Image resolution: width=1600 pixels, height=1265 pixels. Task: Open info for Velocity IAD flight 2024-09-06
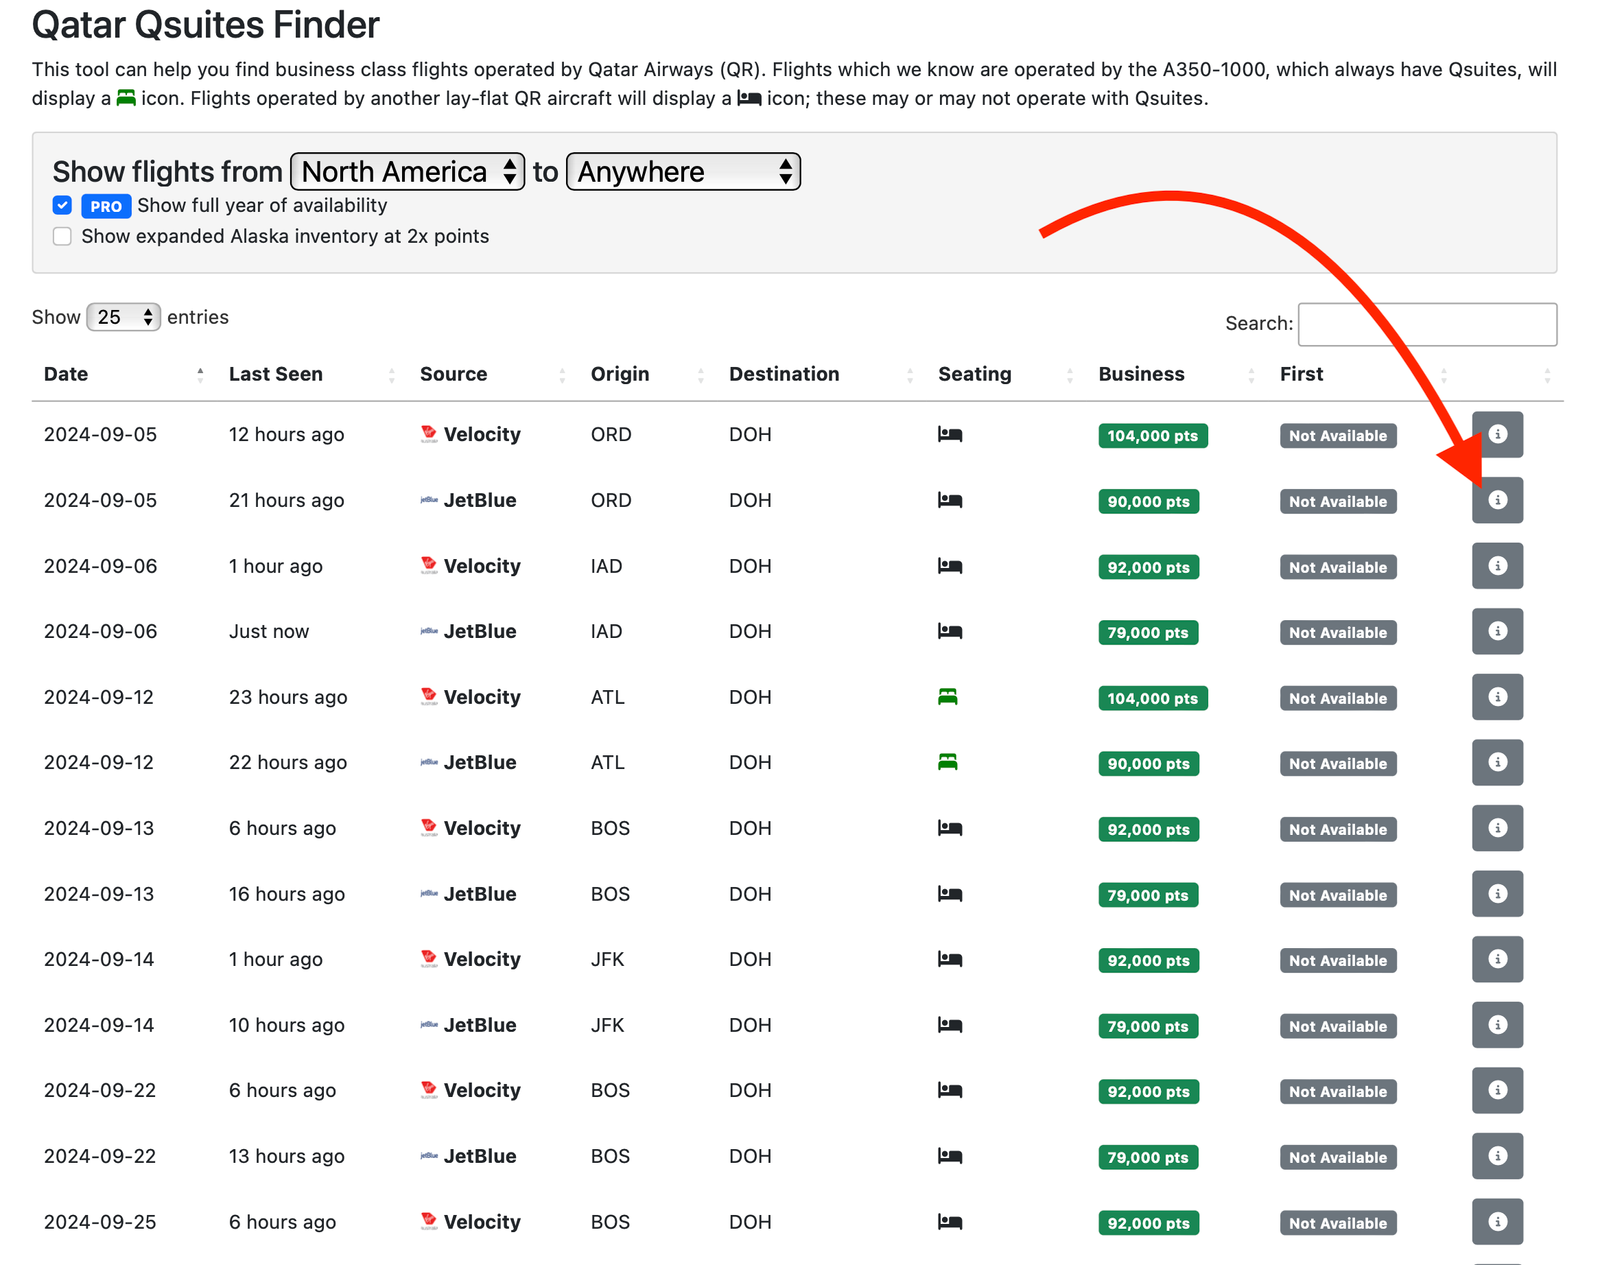pyautogui.click(x=1496, y=566)
